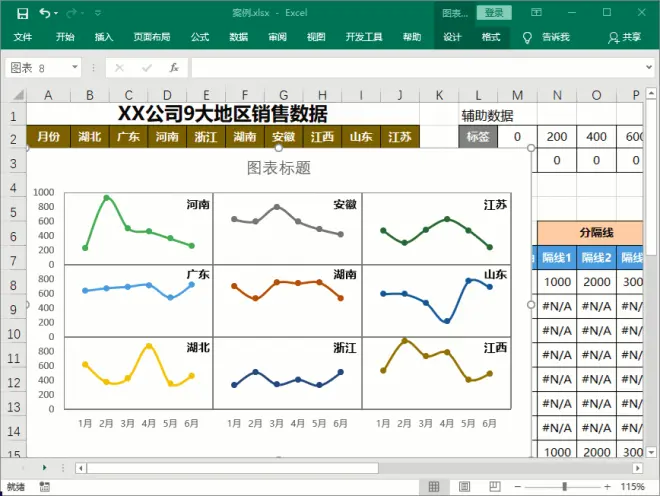
Task: Switch to the 插入 ribbon tab
Action: click(x=104, y=37)
